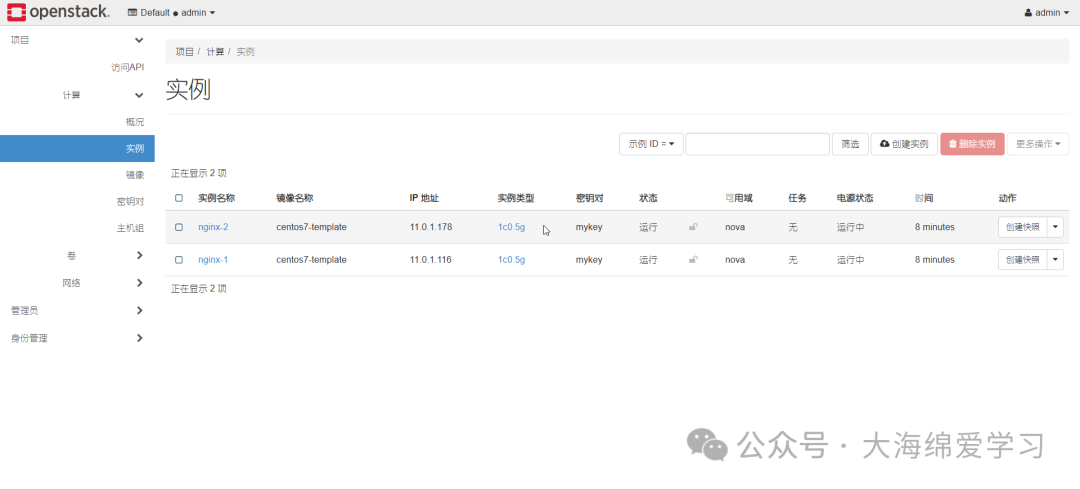This screenshot has width=1080, height=489.
Task: Open 概况 in sidebar
Action: point(135,122)
